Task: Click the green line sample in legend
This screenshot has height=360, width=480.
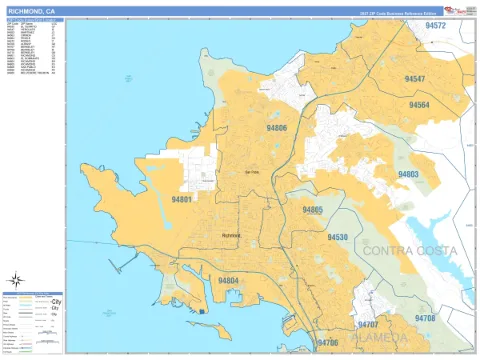Action: [x=26, y=351]
